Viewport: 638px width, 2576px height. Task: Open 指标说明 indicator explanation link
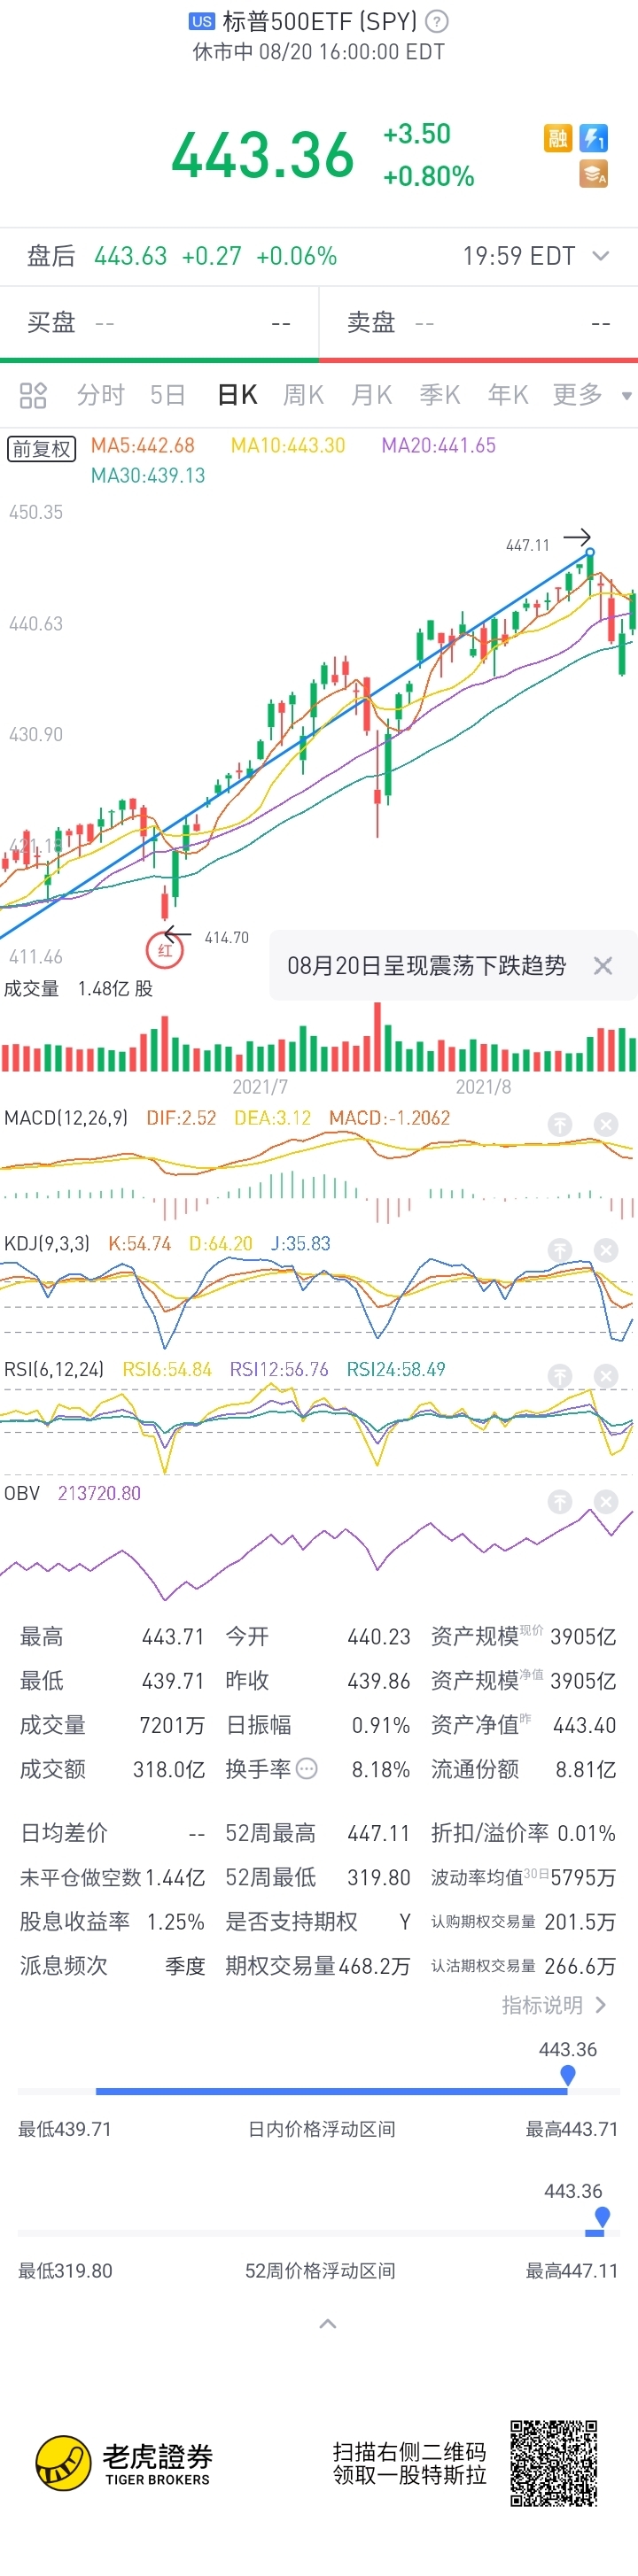point(554,2005)
